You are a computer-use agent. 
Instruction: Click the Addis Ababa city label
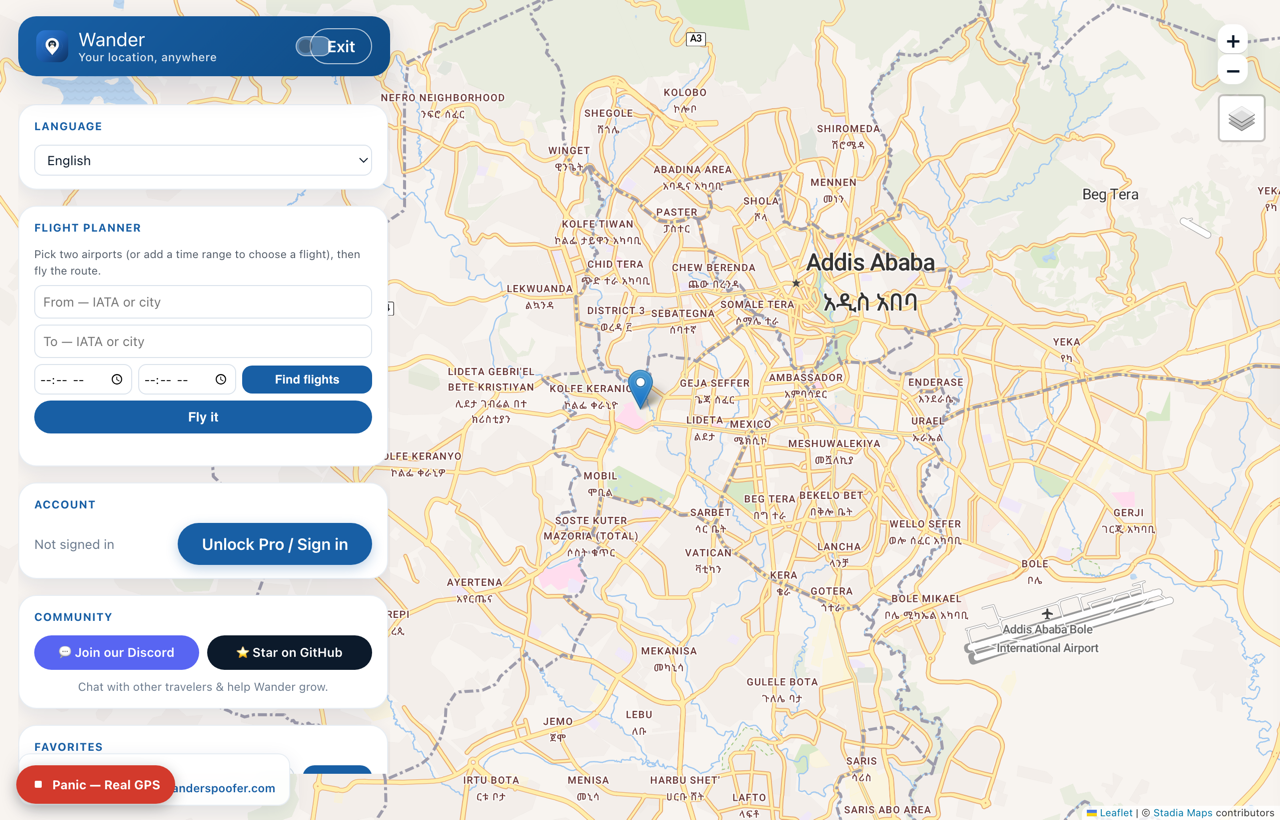870,262
